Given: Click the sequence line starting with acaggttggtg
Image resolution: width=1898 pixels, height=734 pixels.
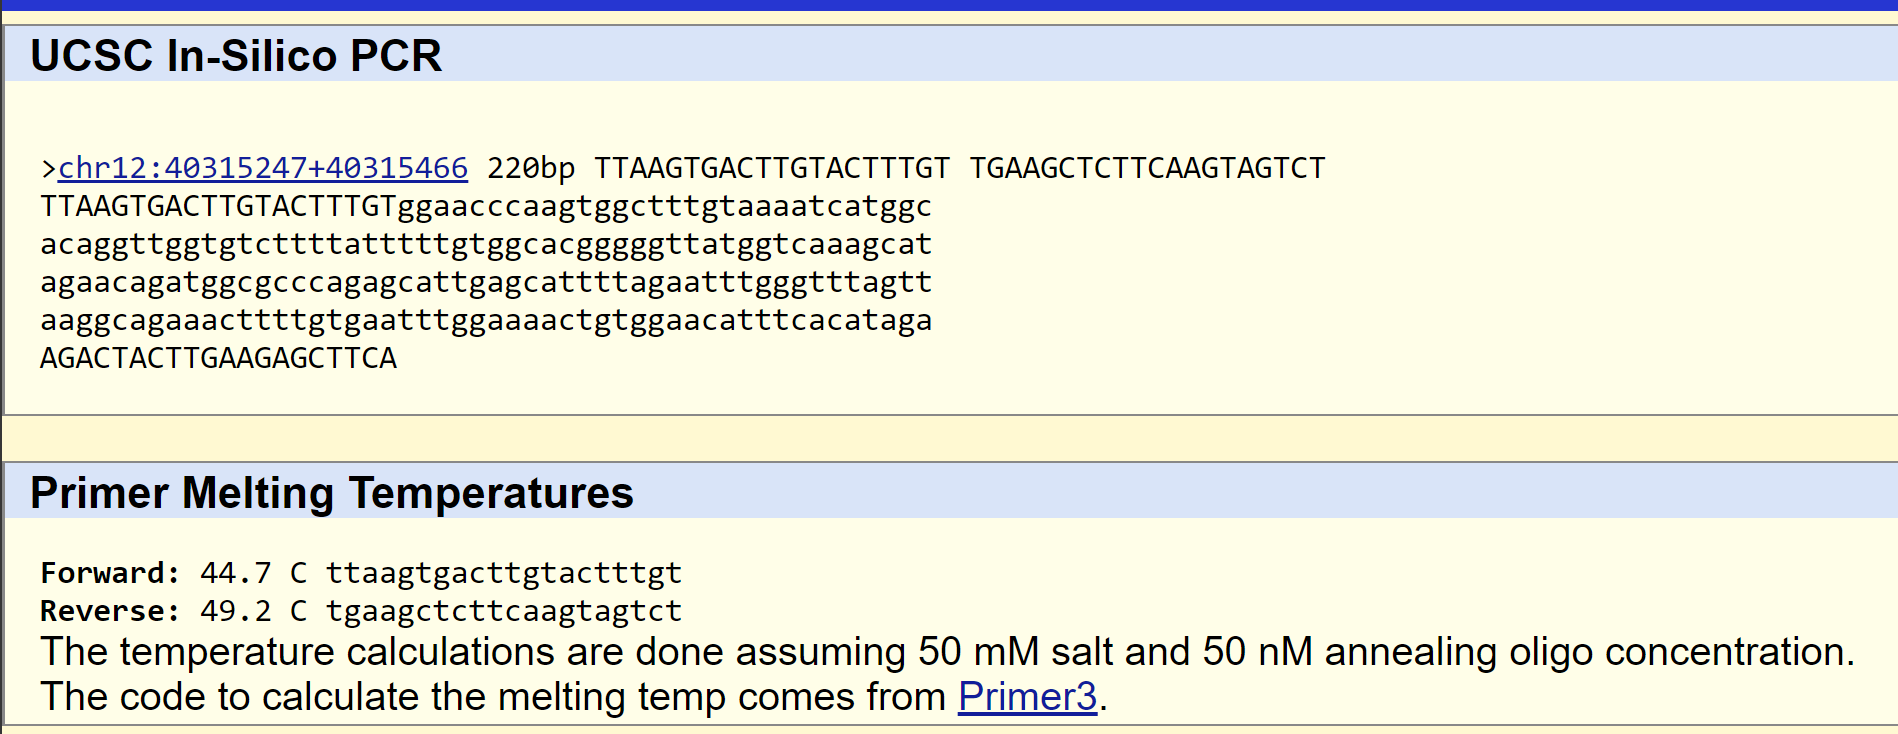Looking at the screenshot, I should point(486,244).
